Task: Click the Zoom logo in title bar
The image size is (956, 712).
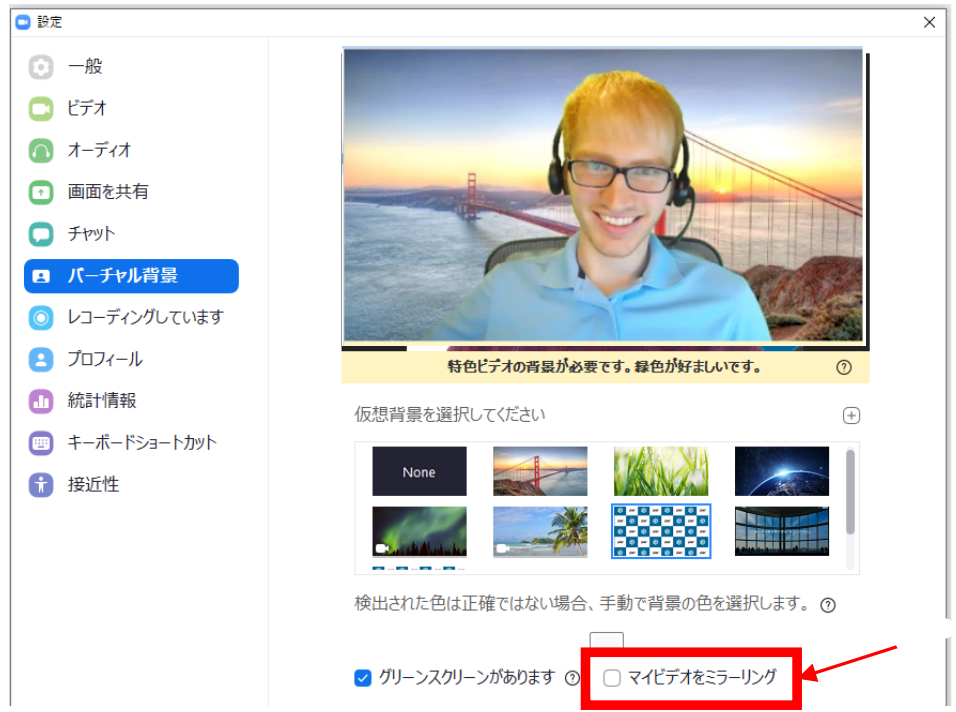Action: pyautogui.click(x=23, y=23)
